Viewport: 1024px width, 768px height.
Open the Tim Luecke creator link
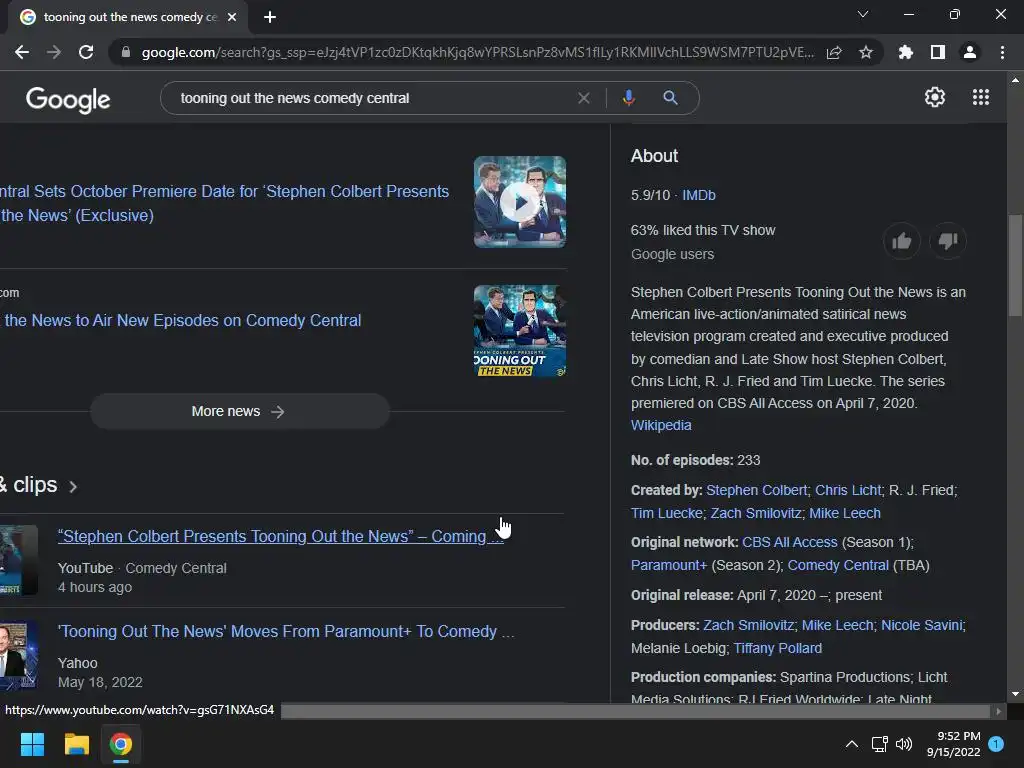[667, 513]
